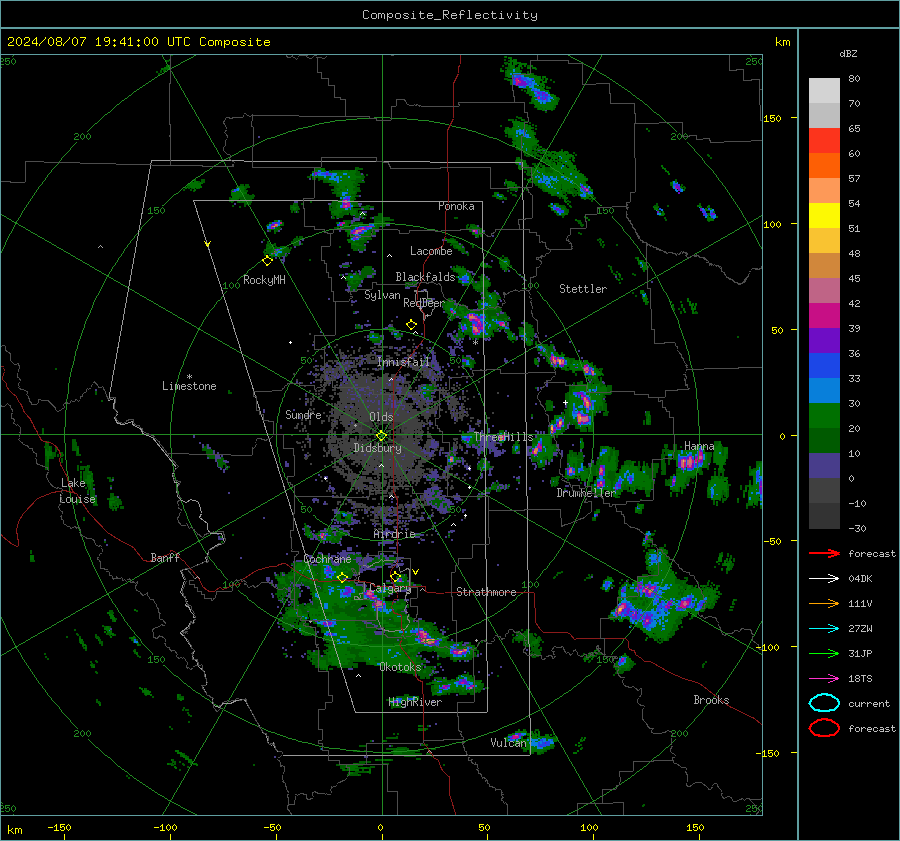
Task: Select the Cochrane label
Action: tap(327, 559)
